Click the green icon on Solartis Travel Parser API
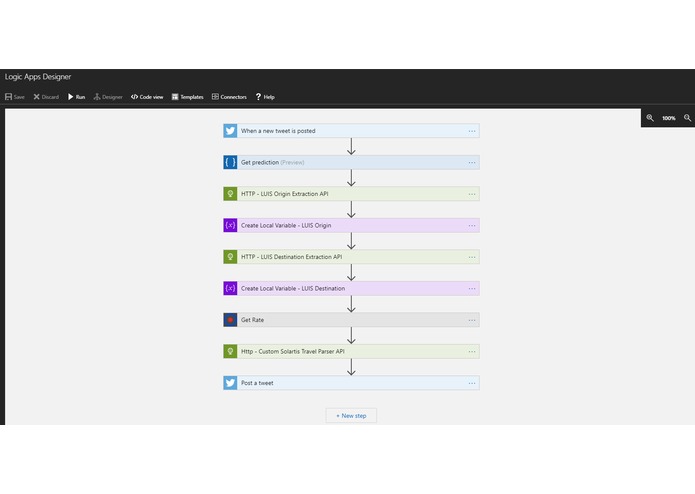Viewport: 695px width, 494px height. (x=230, y=351)
